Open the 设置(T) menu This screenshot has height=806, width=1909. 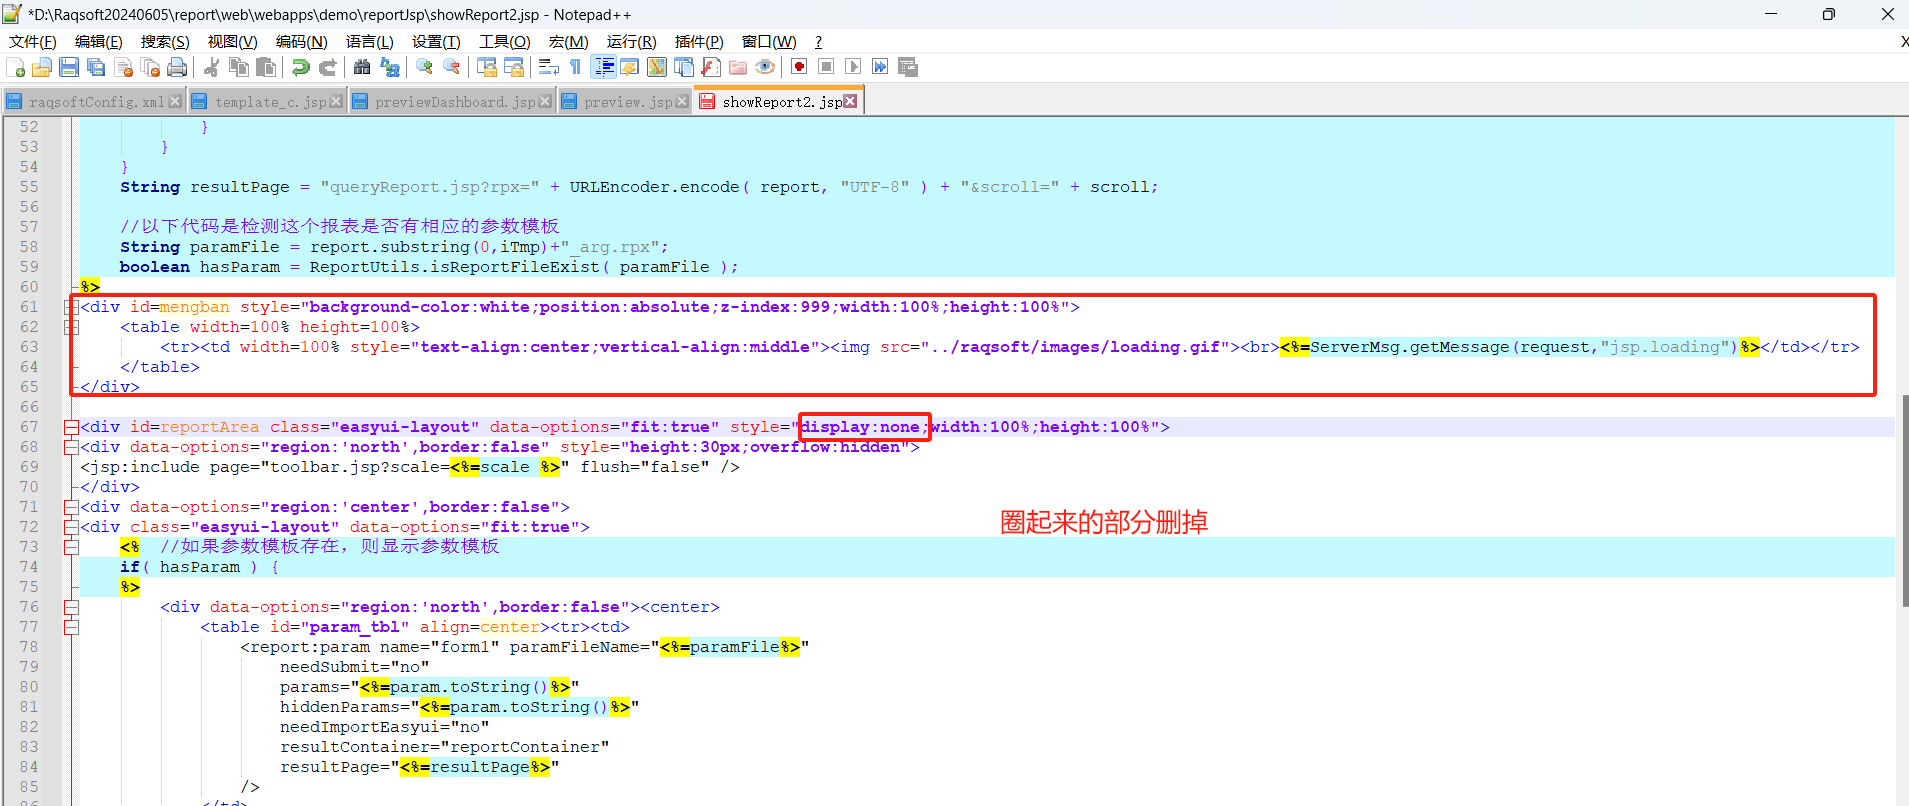436,41
